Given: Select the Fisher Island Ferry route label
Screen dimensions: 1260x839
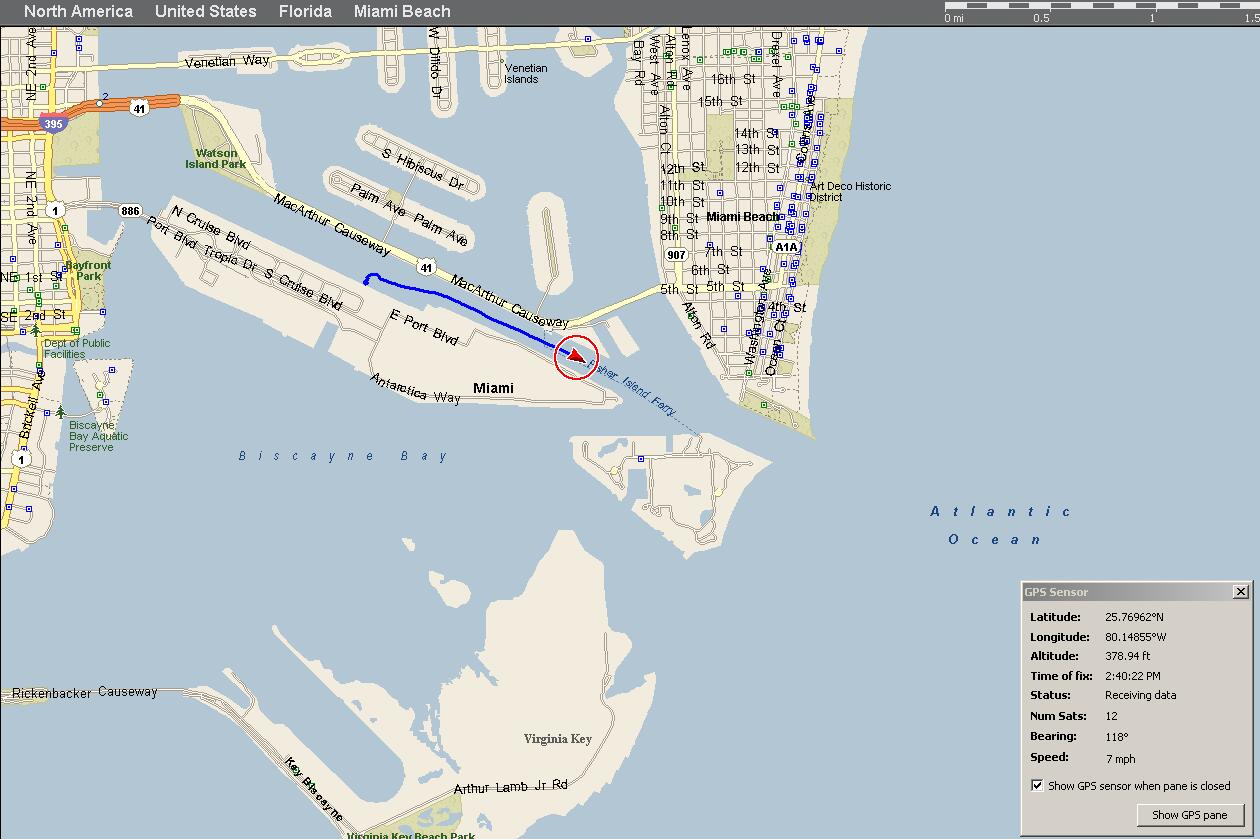Looking at the screenshot, I should coord(636,388).
